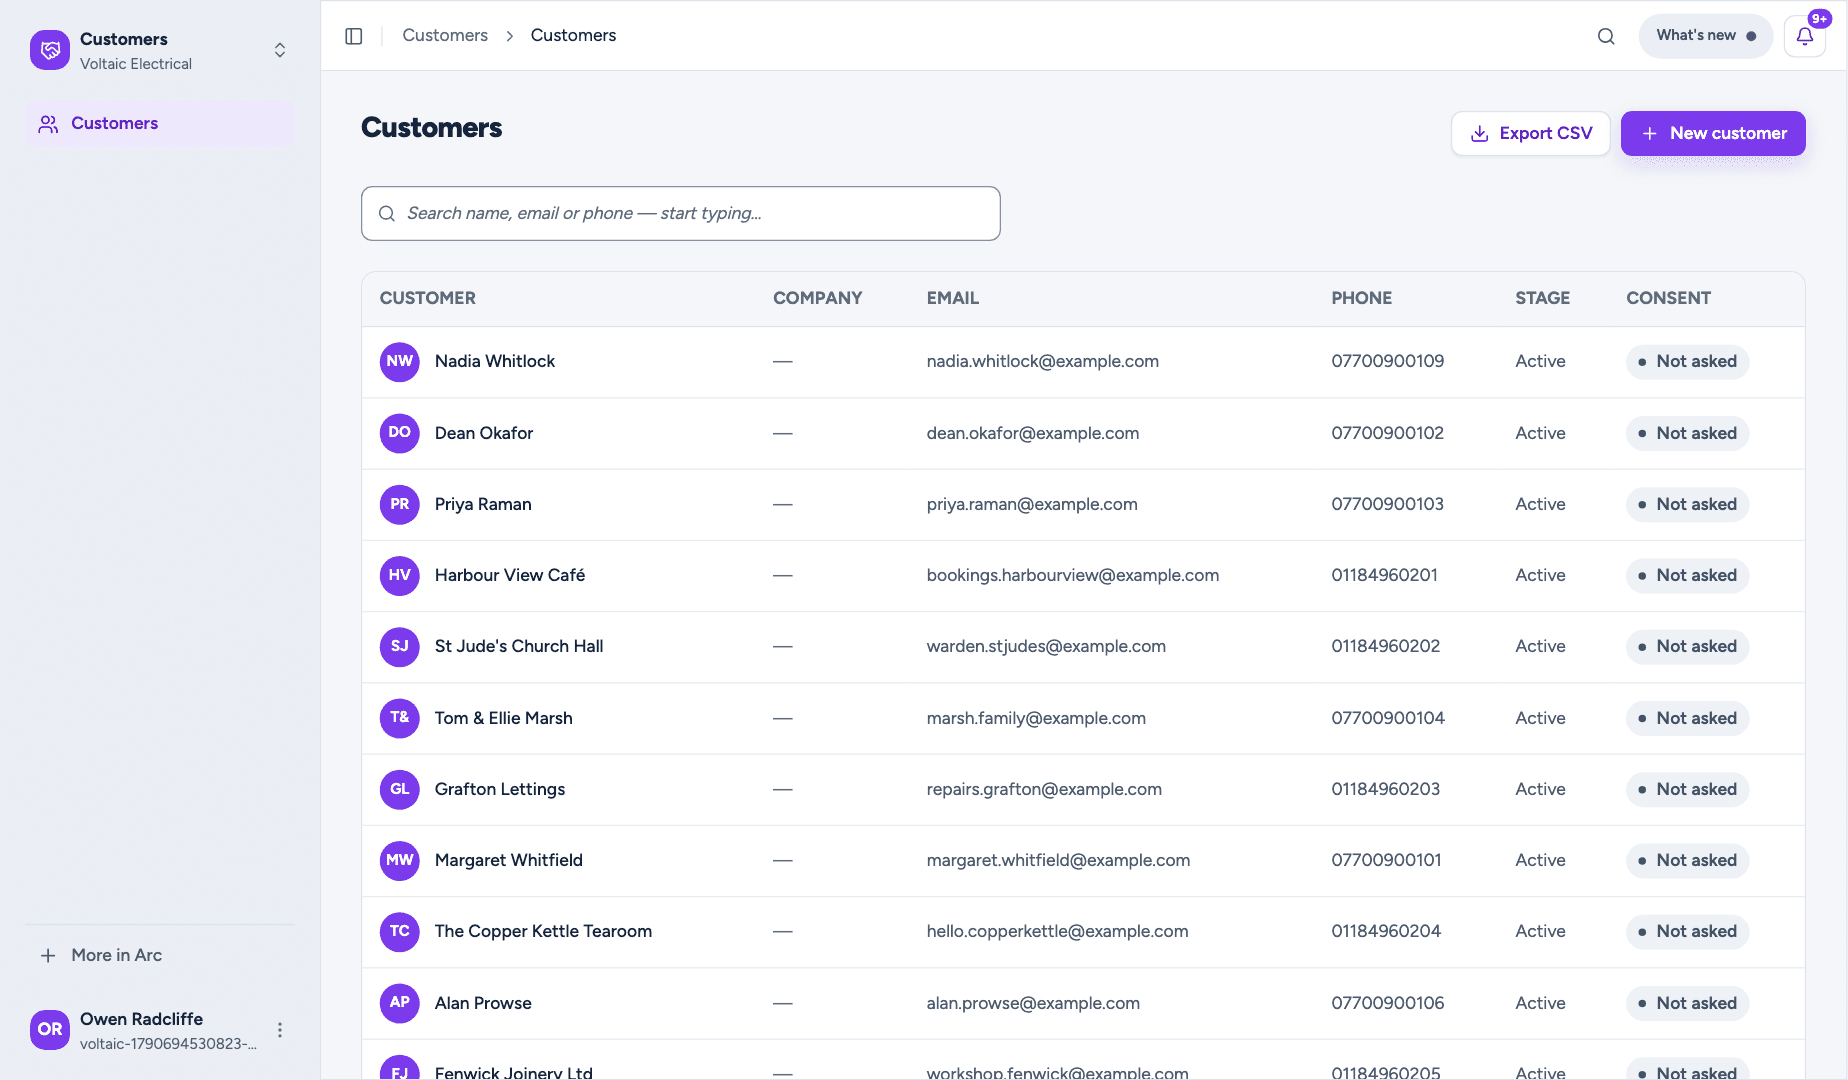Select the NW avatar for Nadia Whitlock
Image resolution: width=1848 pixels, height=1080 pixels.
(400, 361)
